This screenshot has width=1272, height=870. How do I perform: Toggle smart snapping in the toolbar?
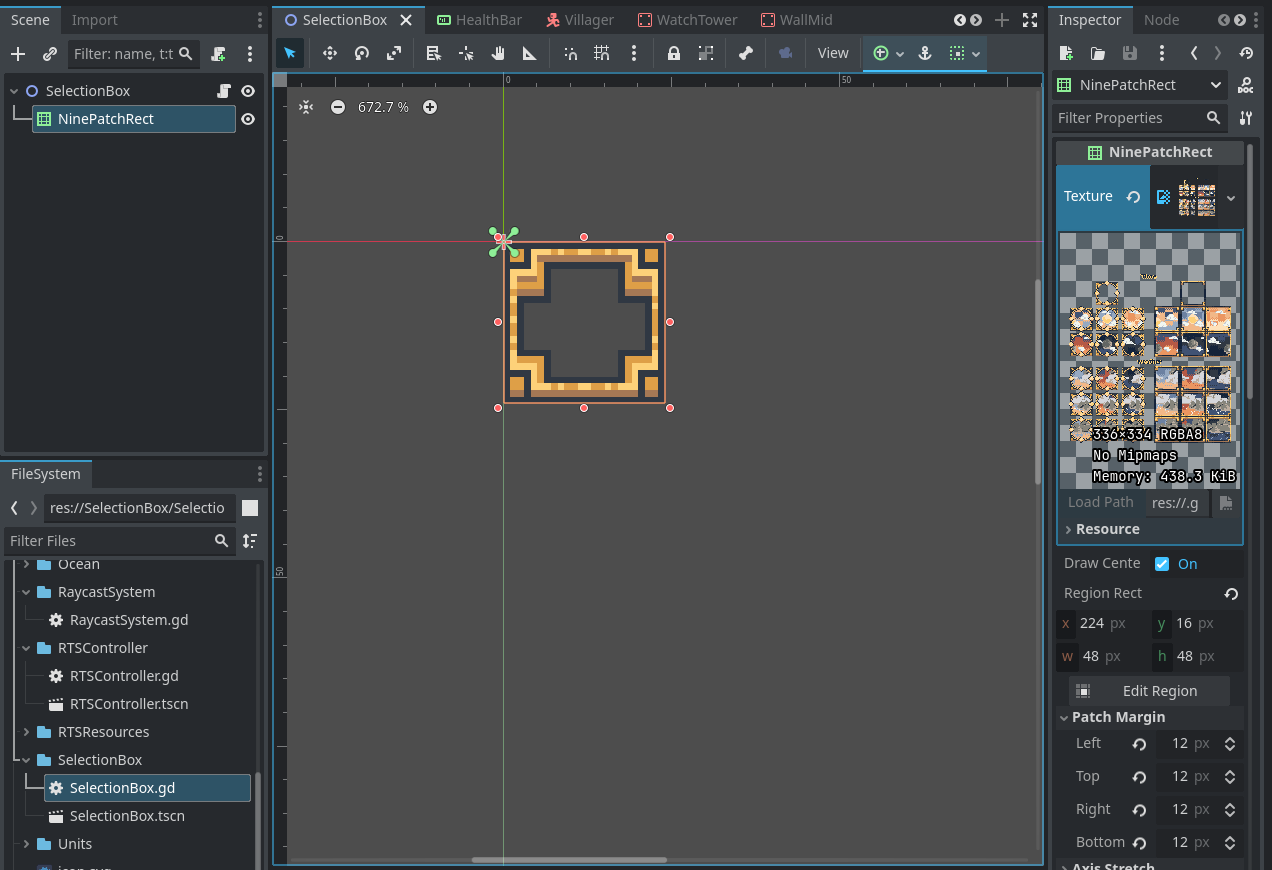click(570, 53)
